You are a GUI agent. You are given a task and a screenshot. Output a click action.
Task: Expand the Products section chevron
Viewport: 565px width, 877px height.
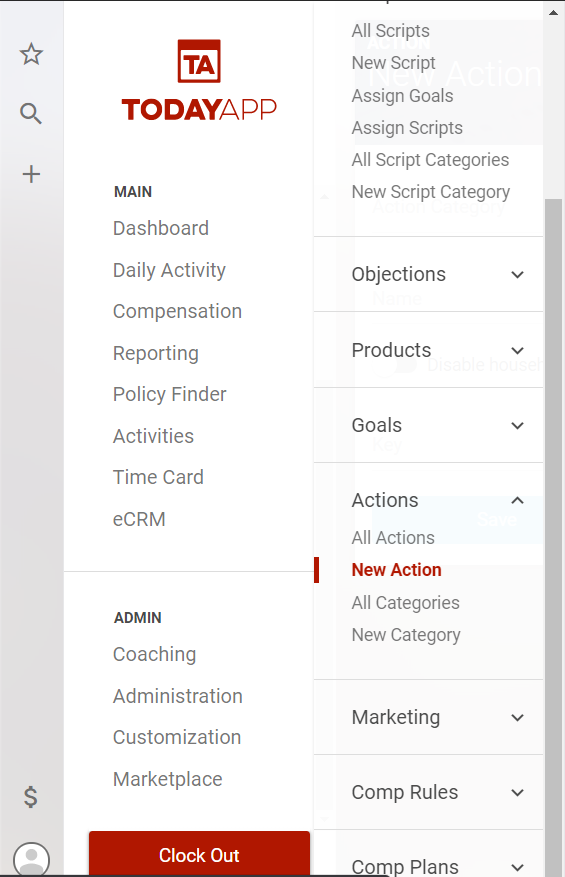(517, 351)
